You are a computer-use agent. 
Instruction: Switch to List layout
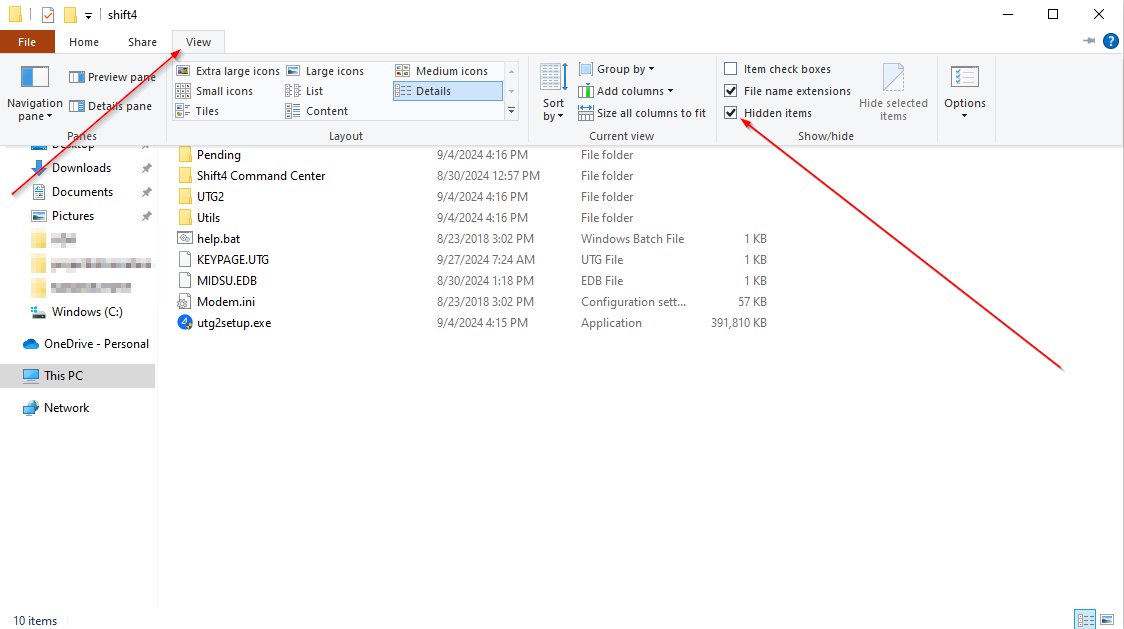point(304,91)
